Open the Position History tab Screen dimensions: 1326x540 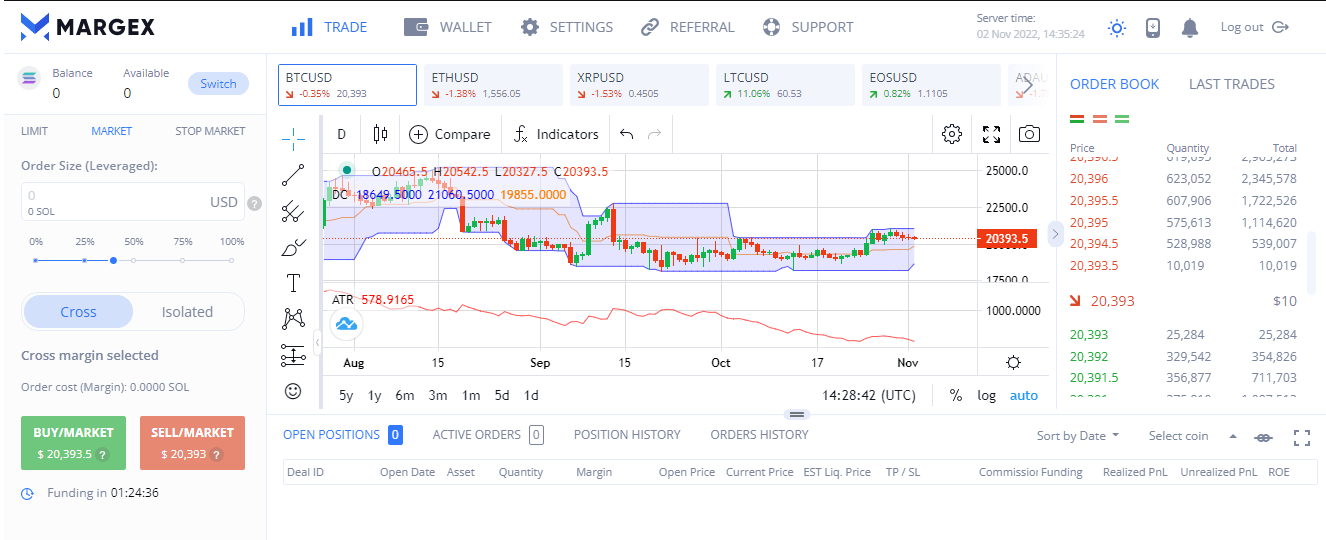pyautogui.click(x=627, y=435)
